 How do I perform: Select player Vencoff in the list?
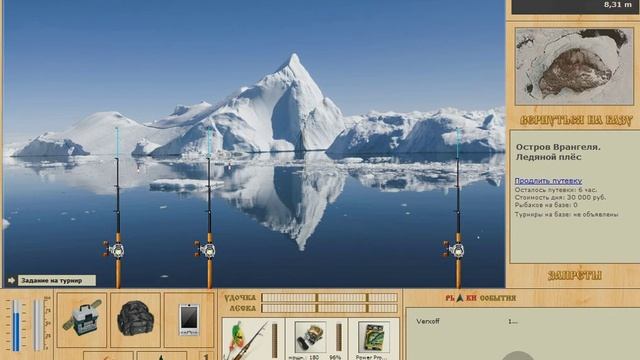[x=428, y=321]
